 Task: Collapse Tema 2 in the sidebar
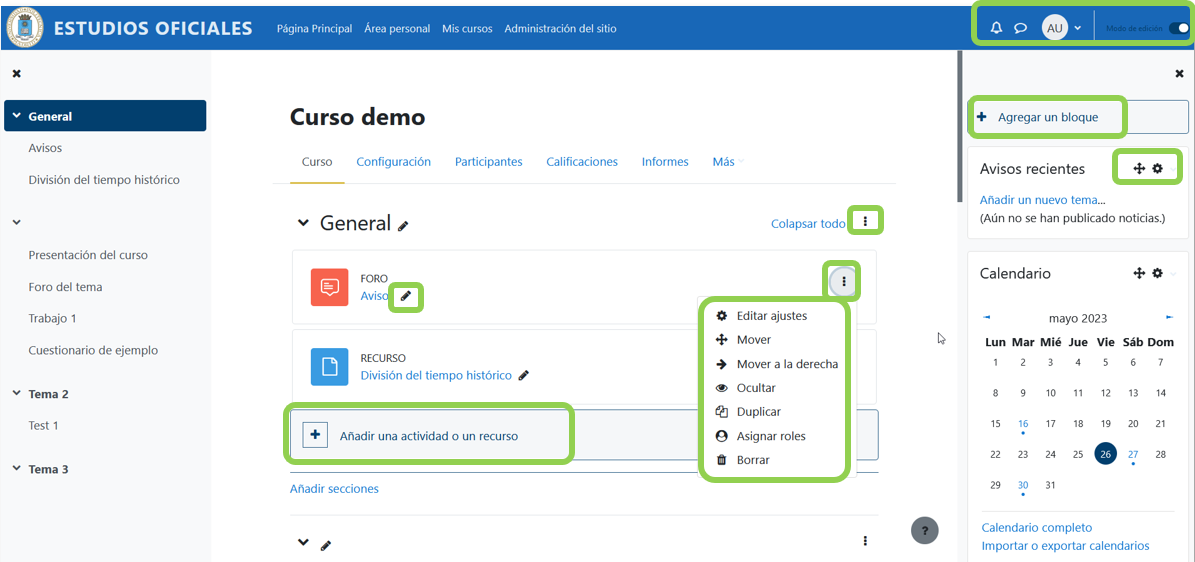(x=17, y=393)
